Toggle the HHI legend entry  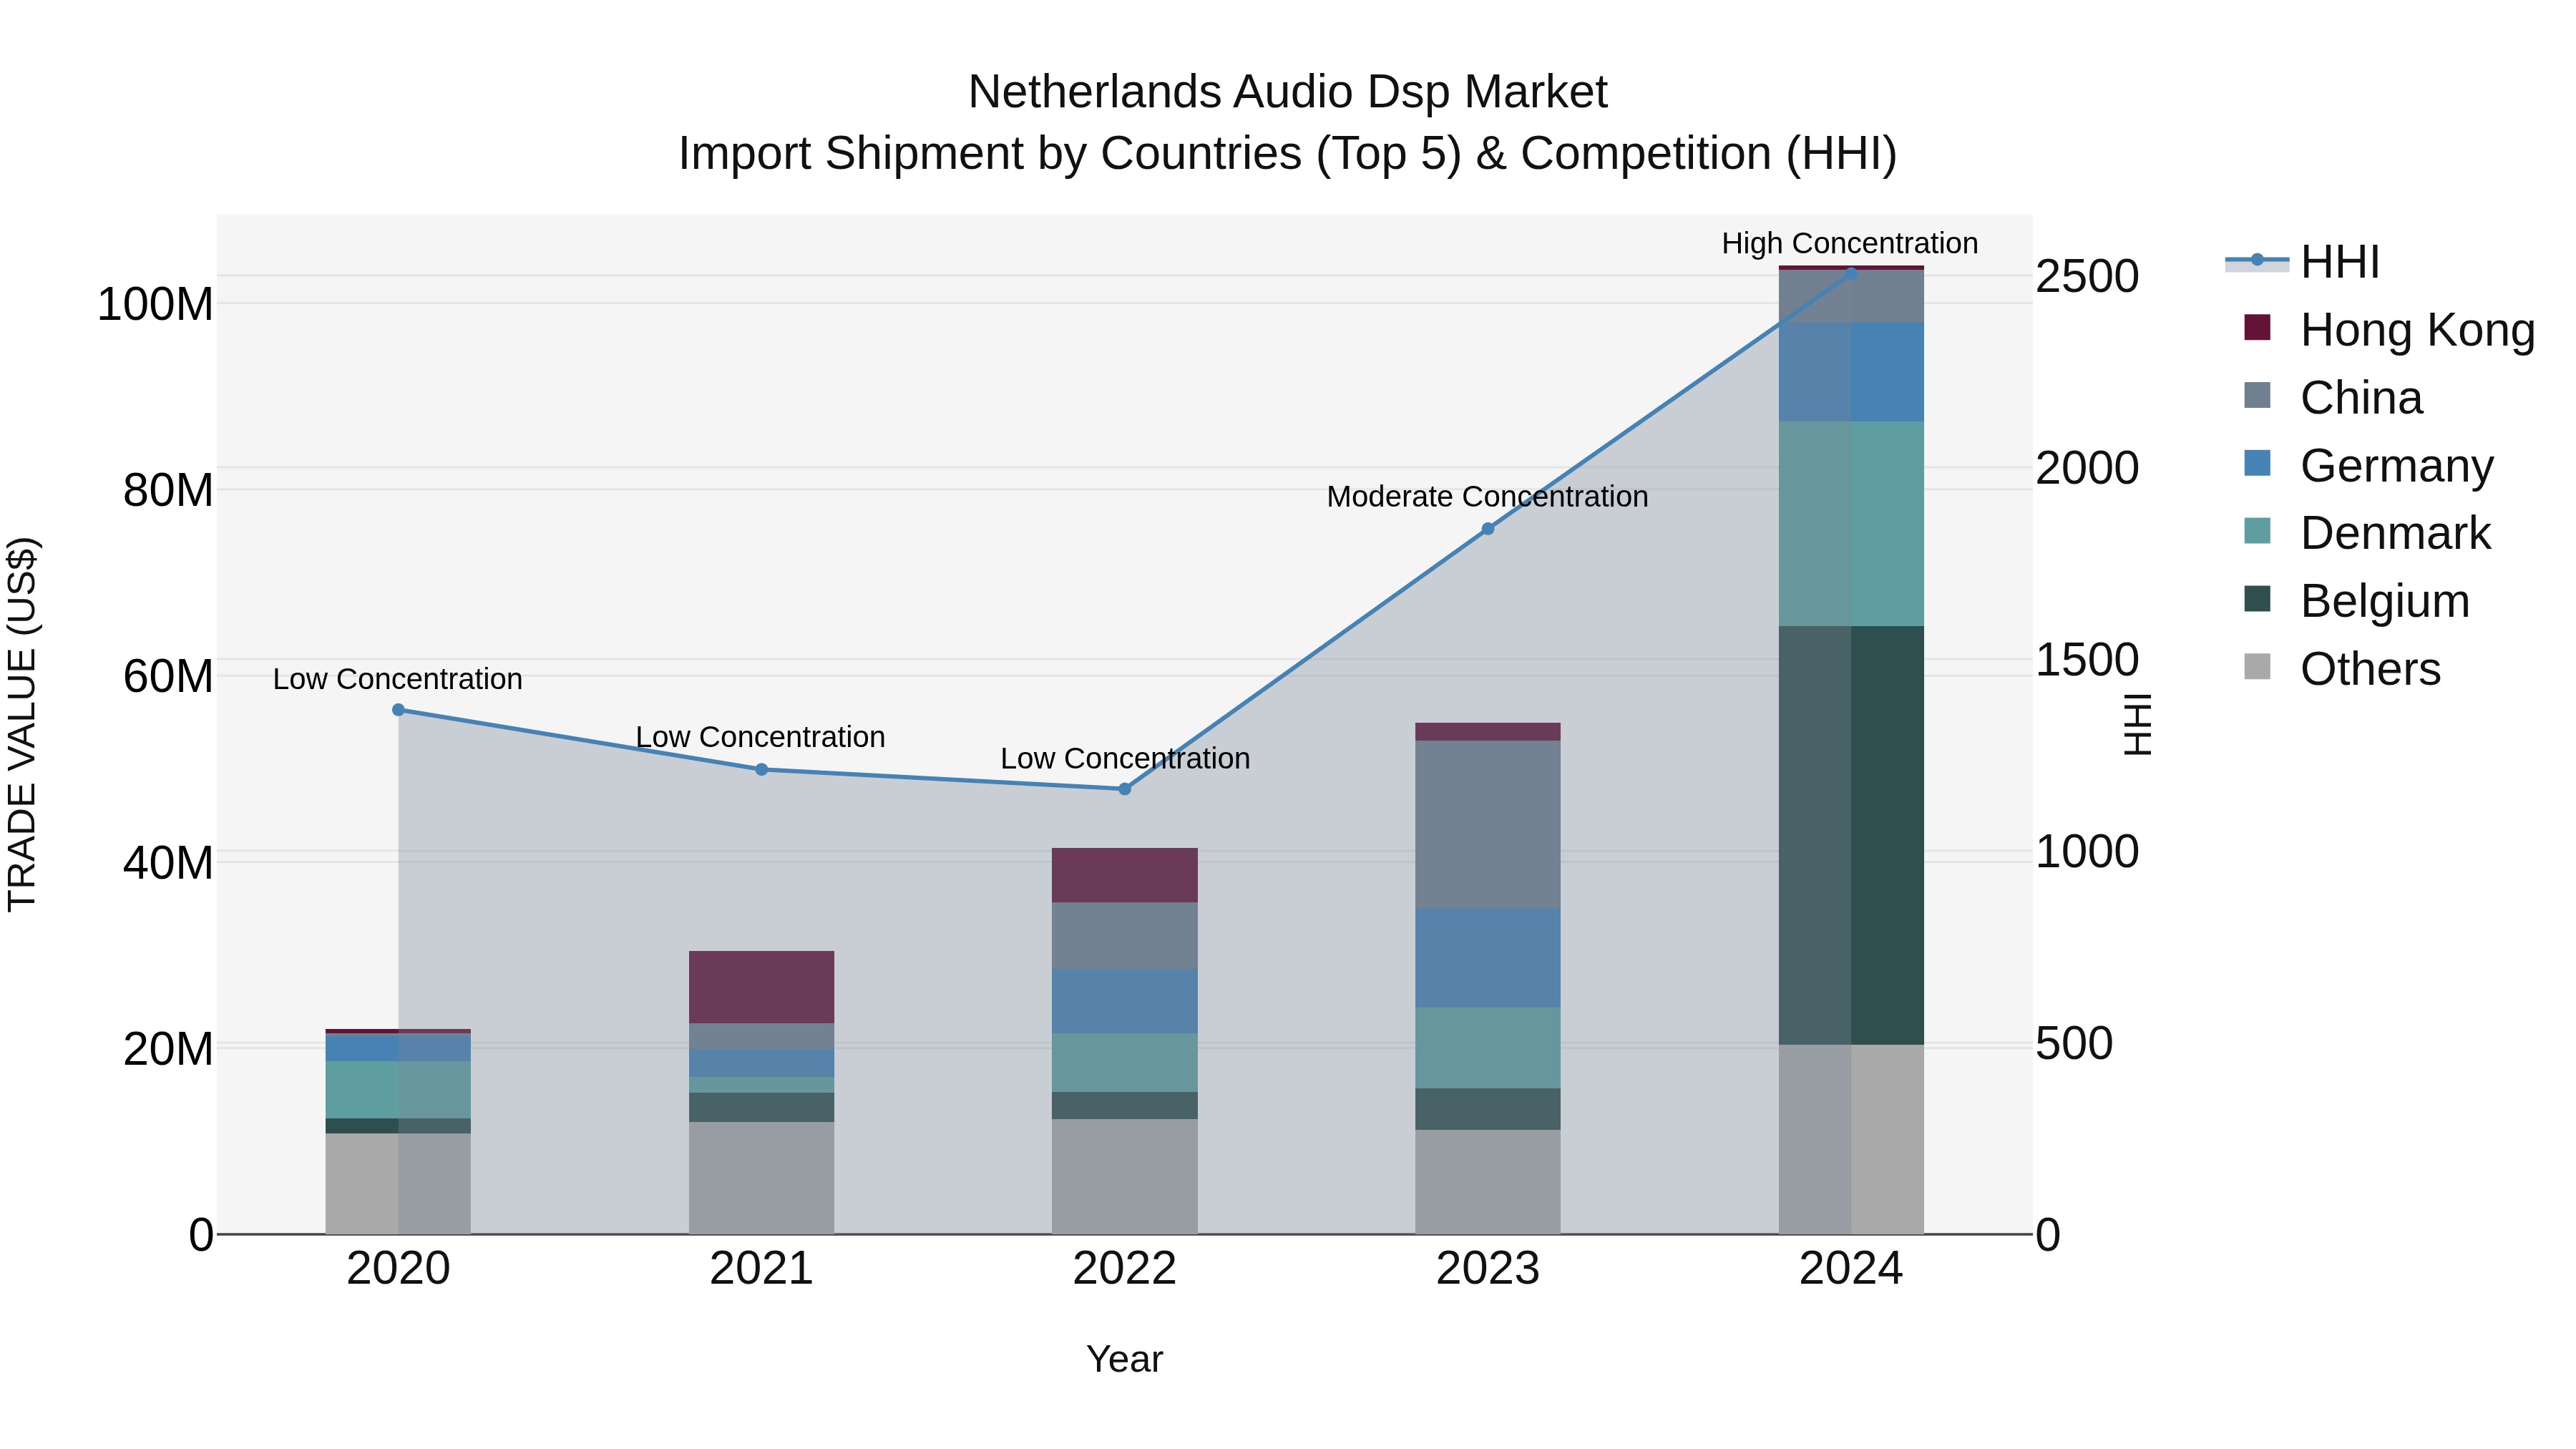(2303, 262)
